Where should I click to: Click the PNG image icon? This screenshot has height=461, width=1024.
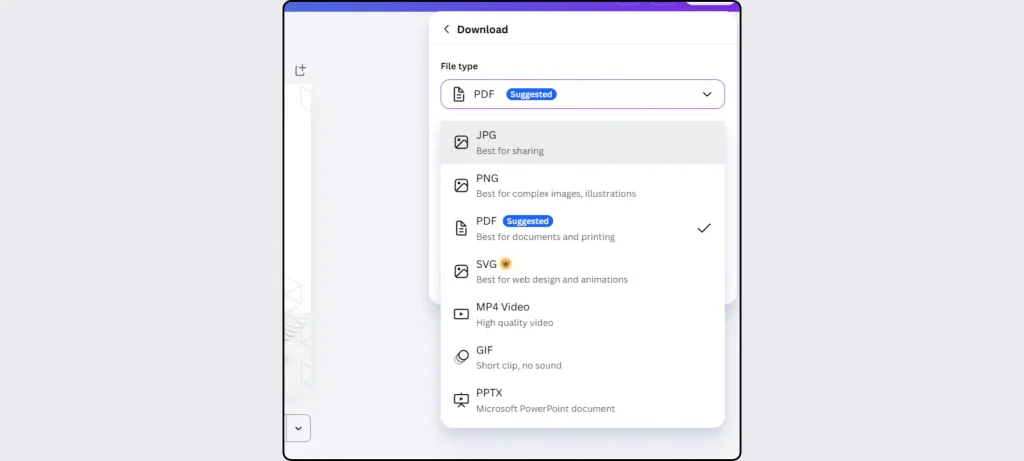(x=461, y=185)
